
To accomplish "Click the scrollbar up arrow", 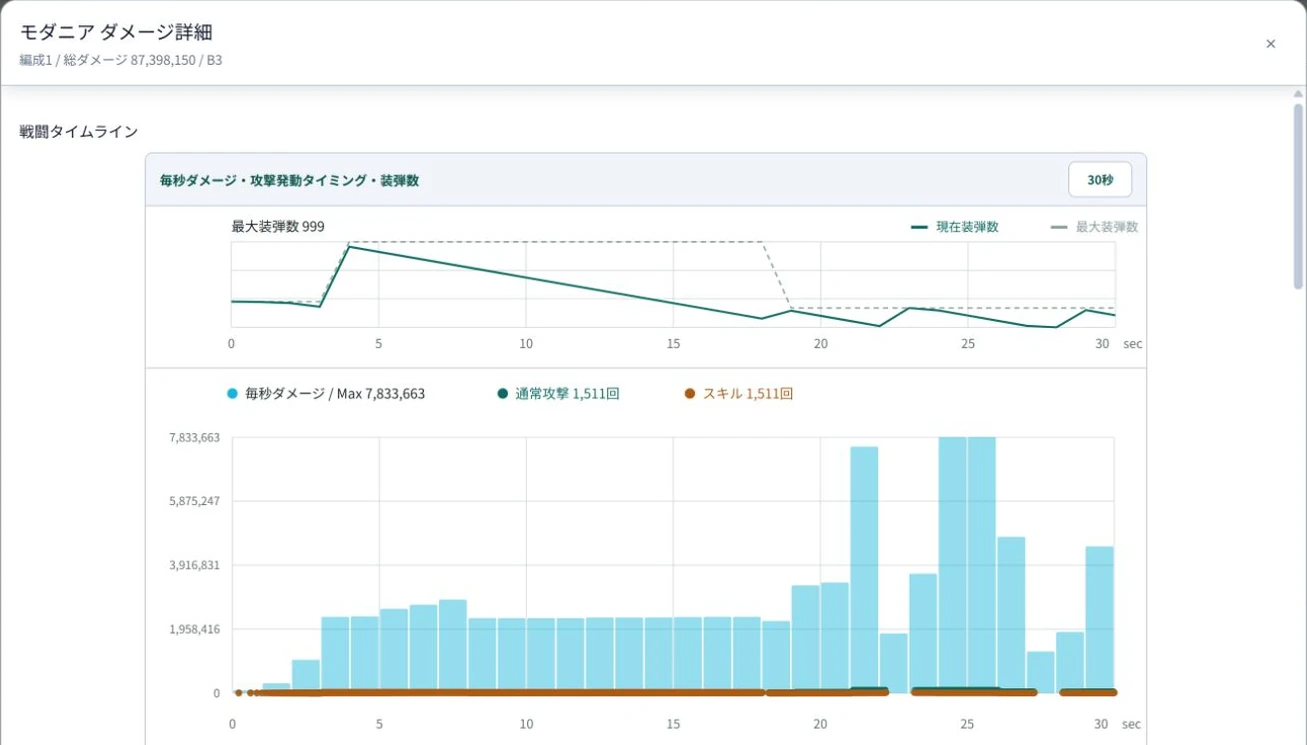I will pos(1298,94).
